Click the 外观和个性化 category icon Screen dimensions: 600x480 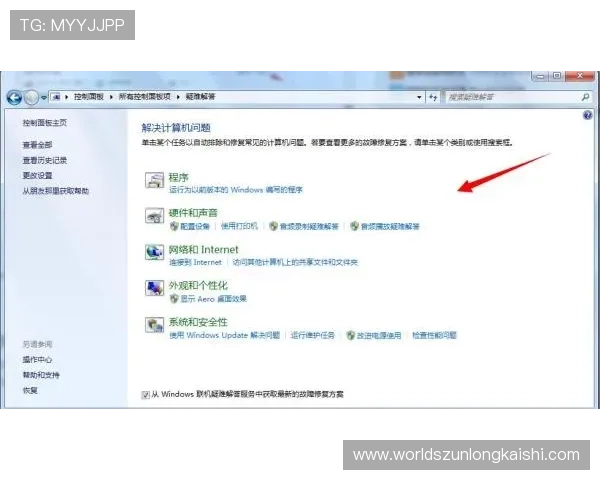(155, 288)
